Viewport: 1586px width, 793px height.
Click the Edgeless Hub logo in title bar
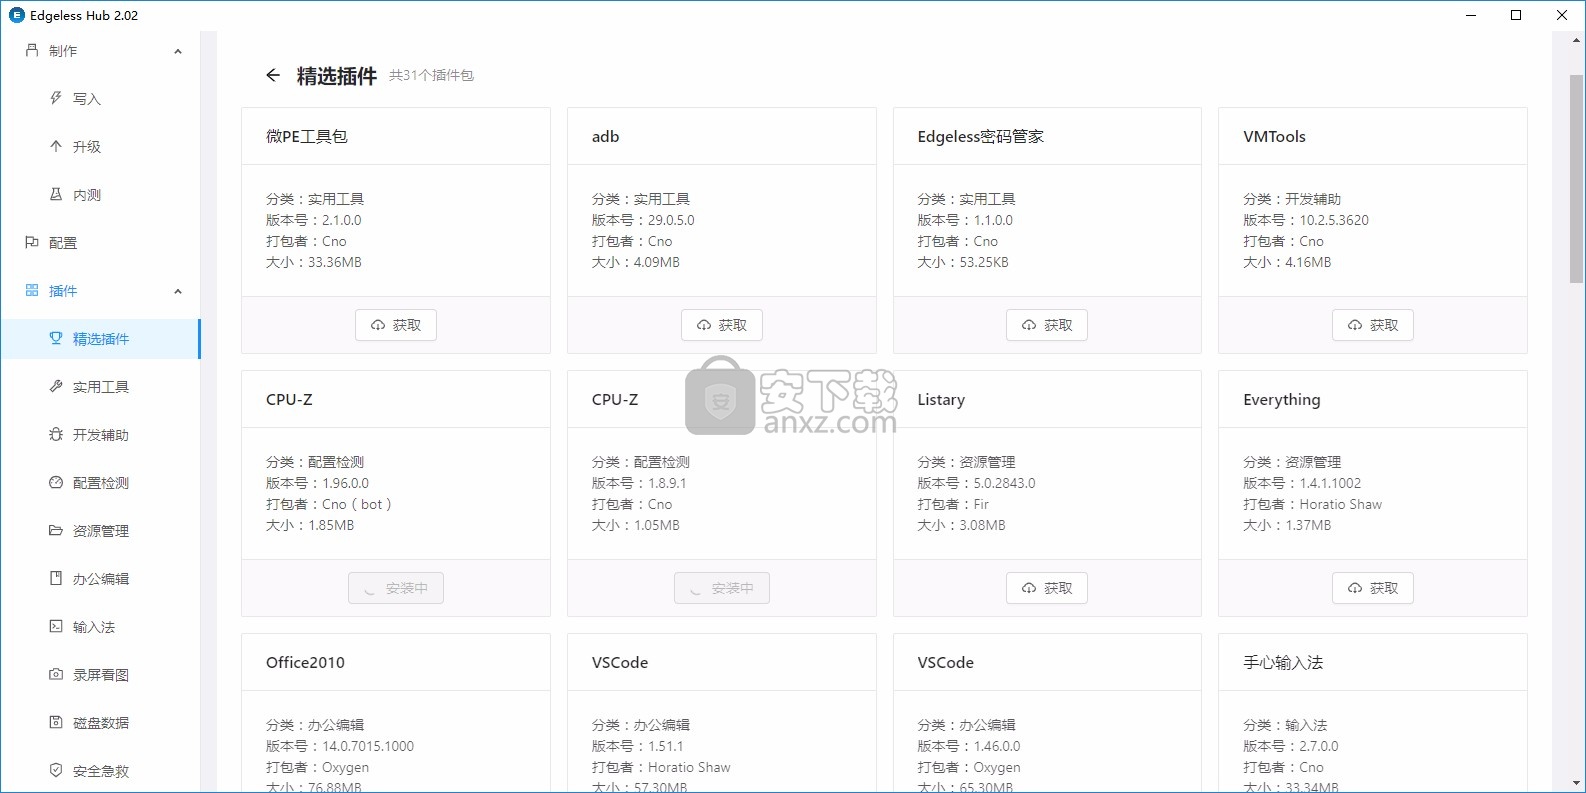pyautogui.click(x=16, y=15)
